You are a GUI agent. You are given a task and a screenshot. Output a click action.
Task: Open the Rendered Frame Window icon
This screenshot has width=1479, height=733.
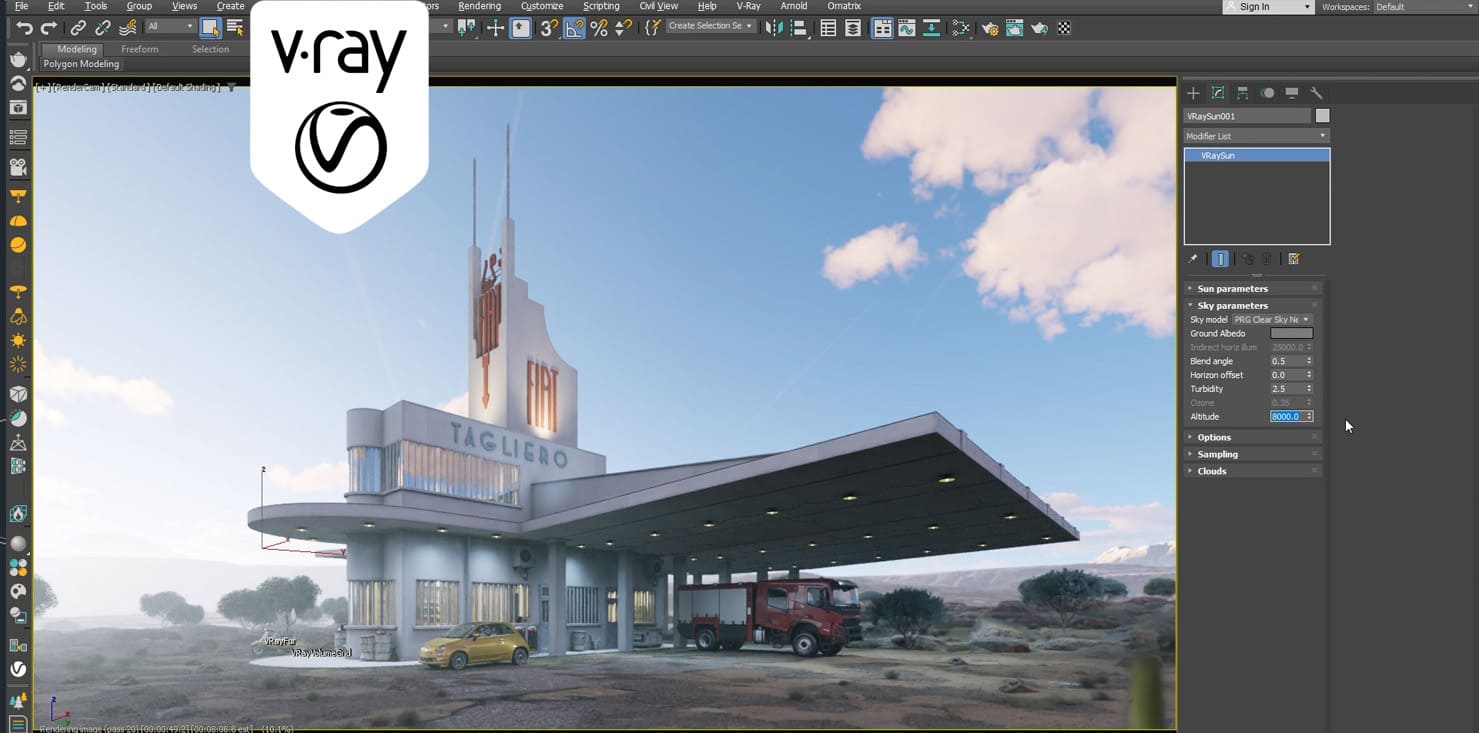1015,28
